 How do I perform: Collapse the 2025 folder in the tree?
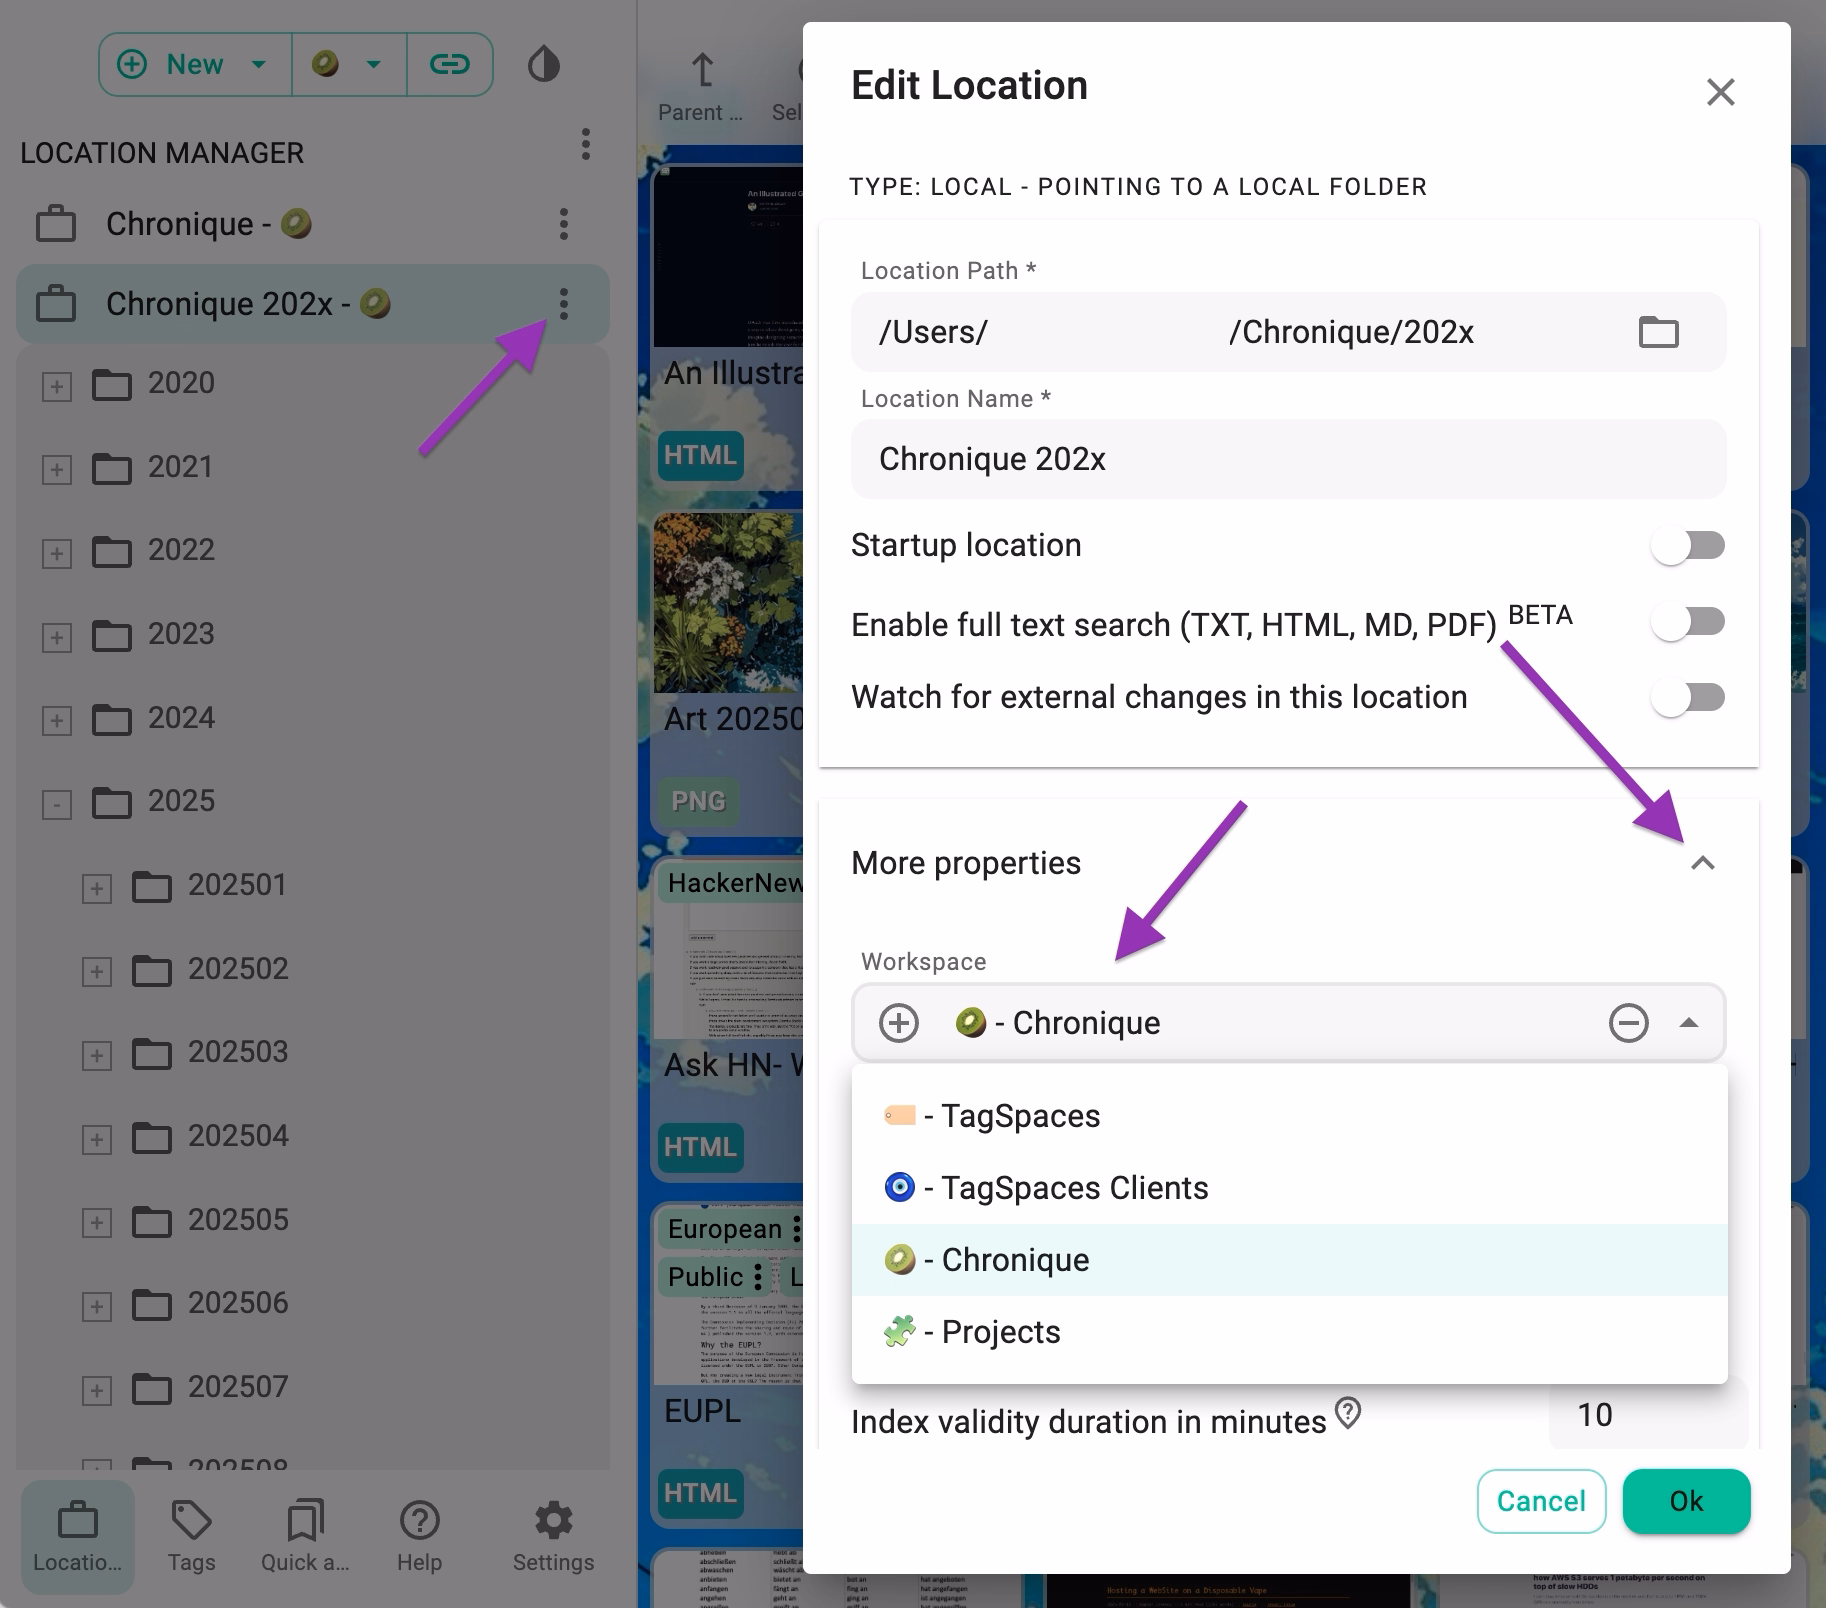click(57, 803)
